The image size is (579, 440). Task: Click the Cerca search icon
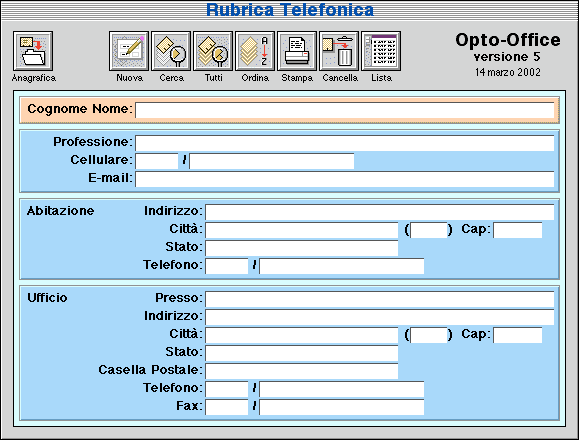point(171,51)
